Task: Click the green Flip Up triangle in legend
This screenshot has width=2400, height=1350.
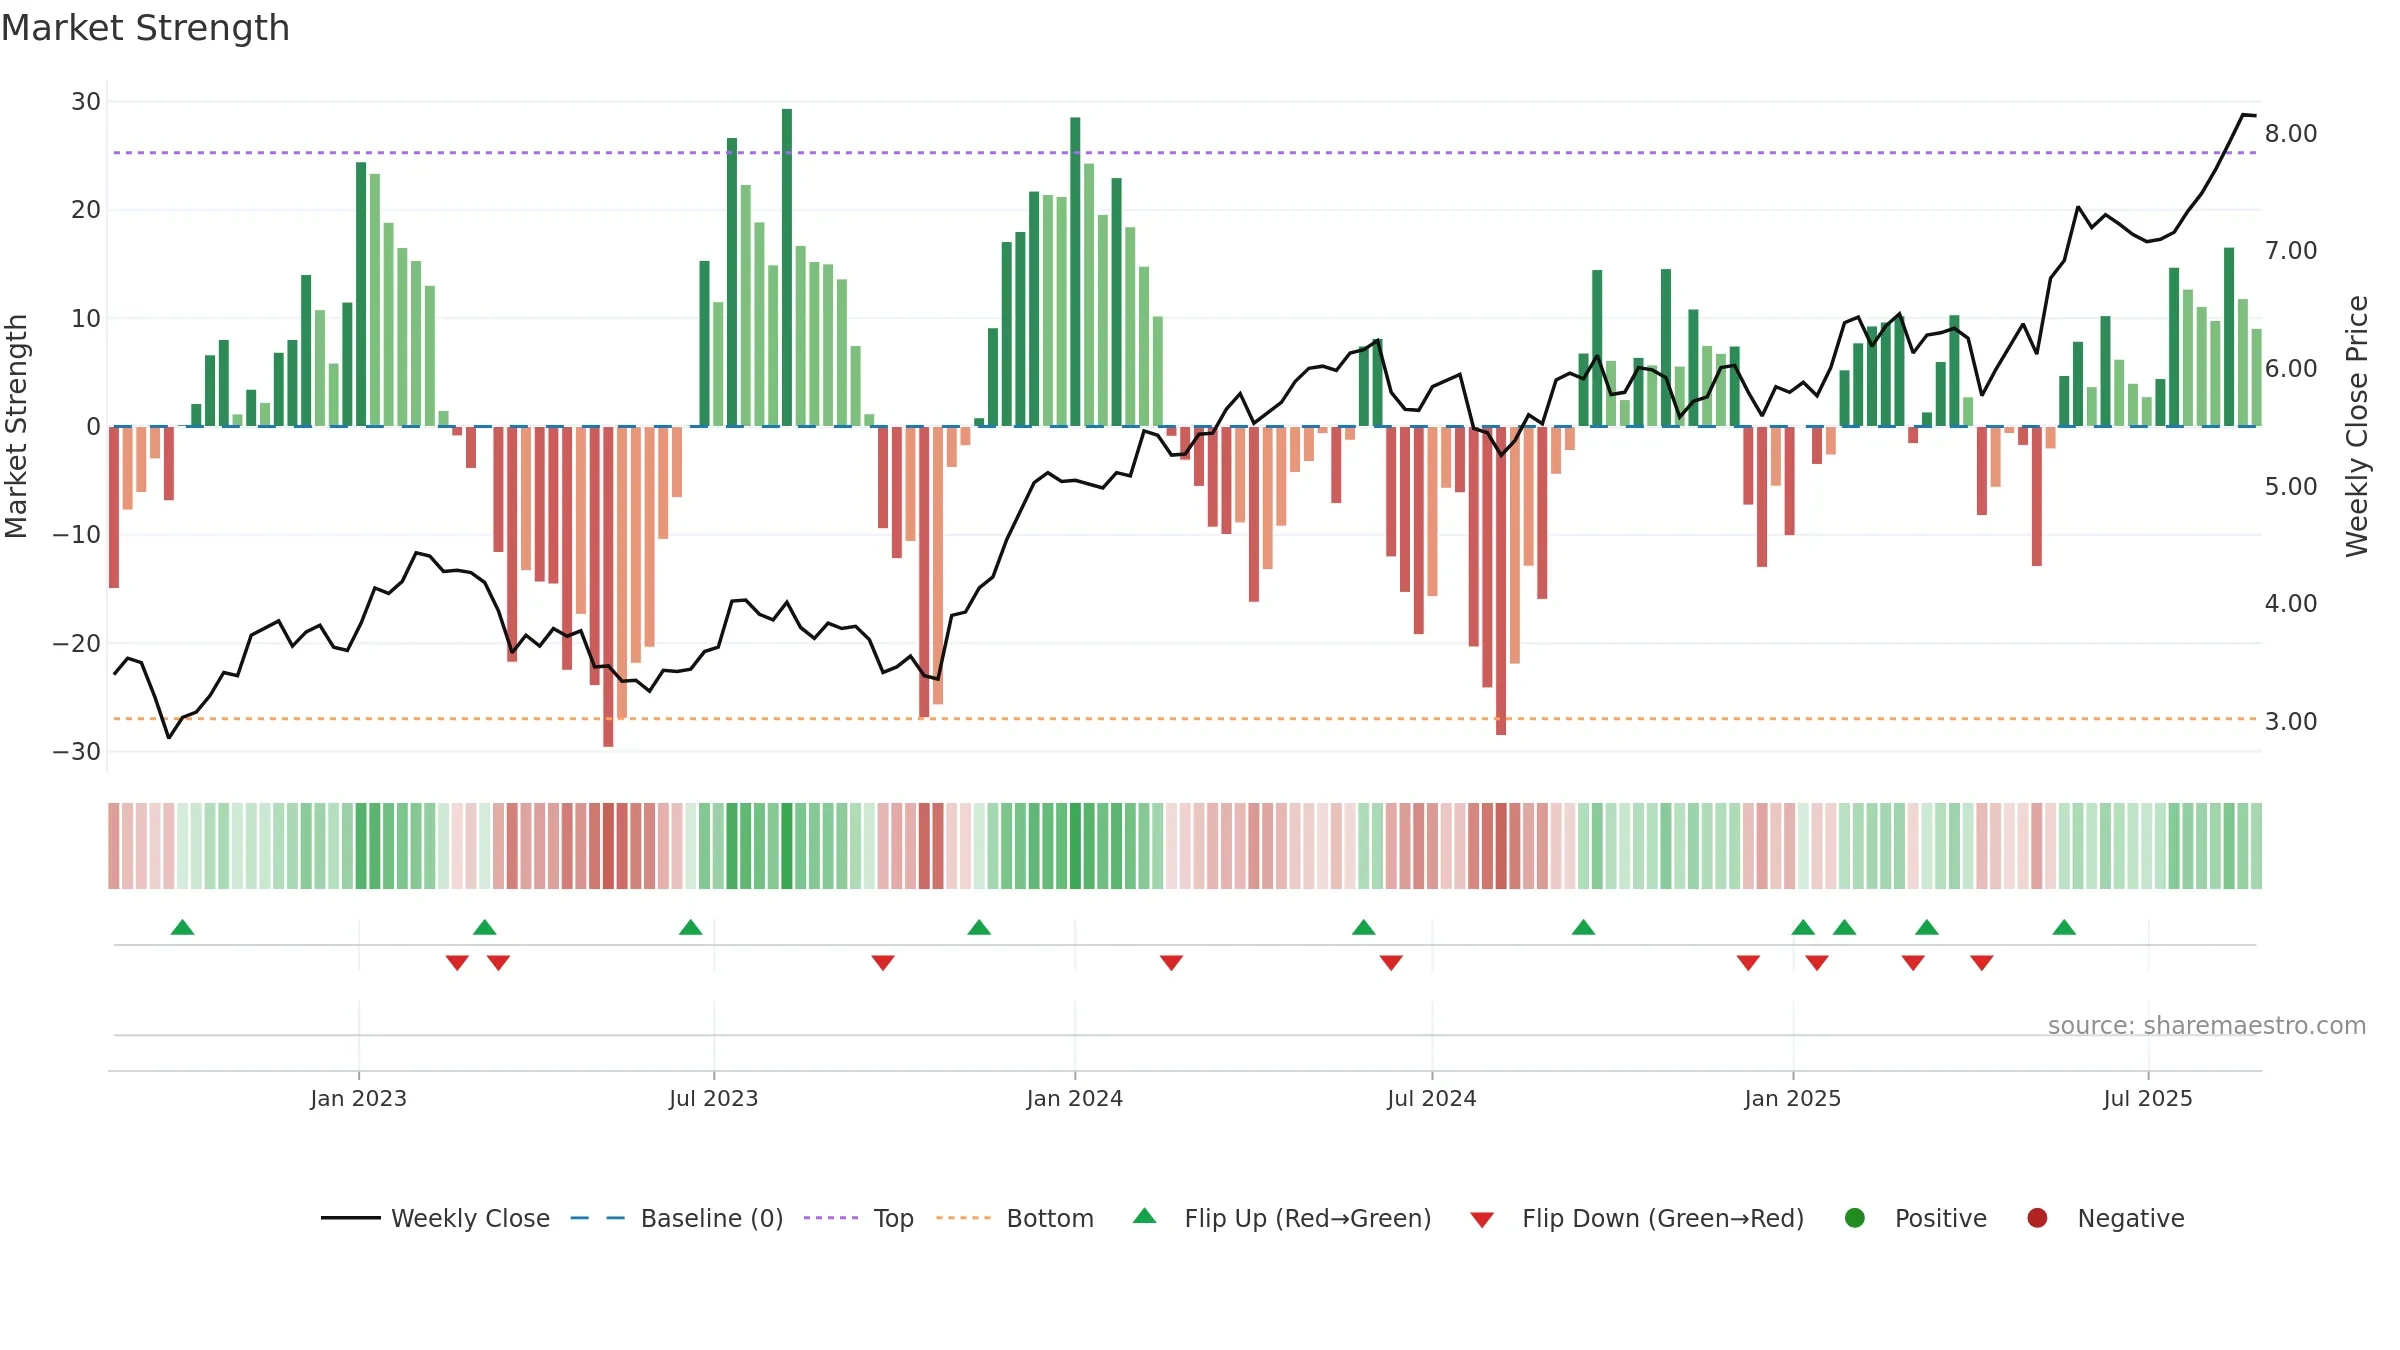Action: (x=1145, y=1216)
